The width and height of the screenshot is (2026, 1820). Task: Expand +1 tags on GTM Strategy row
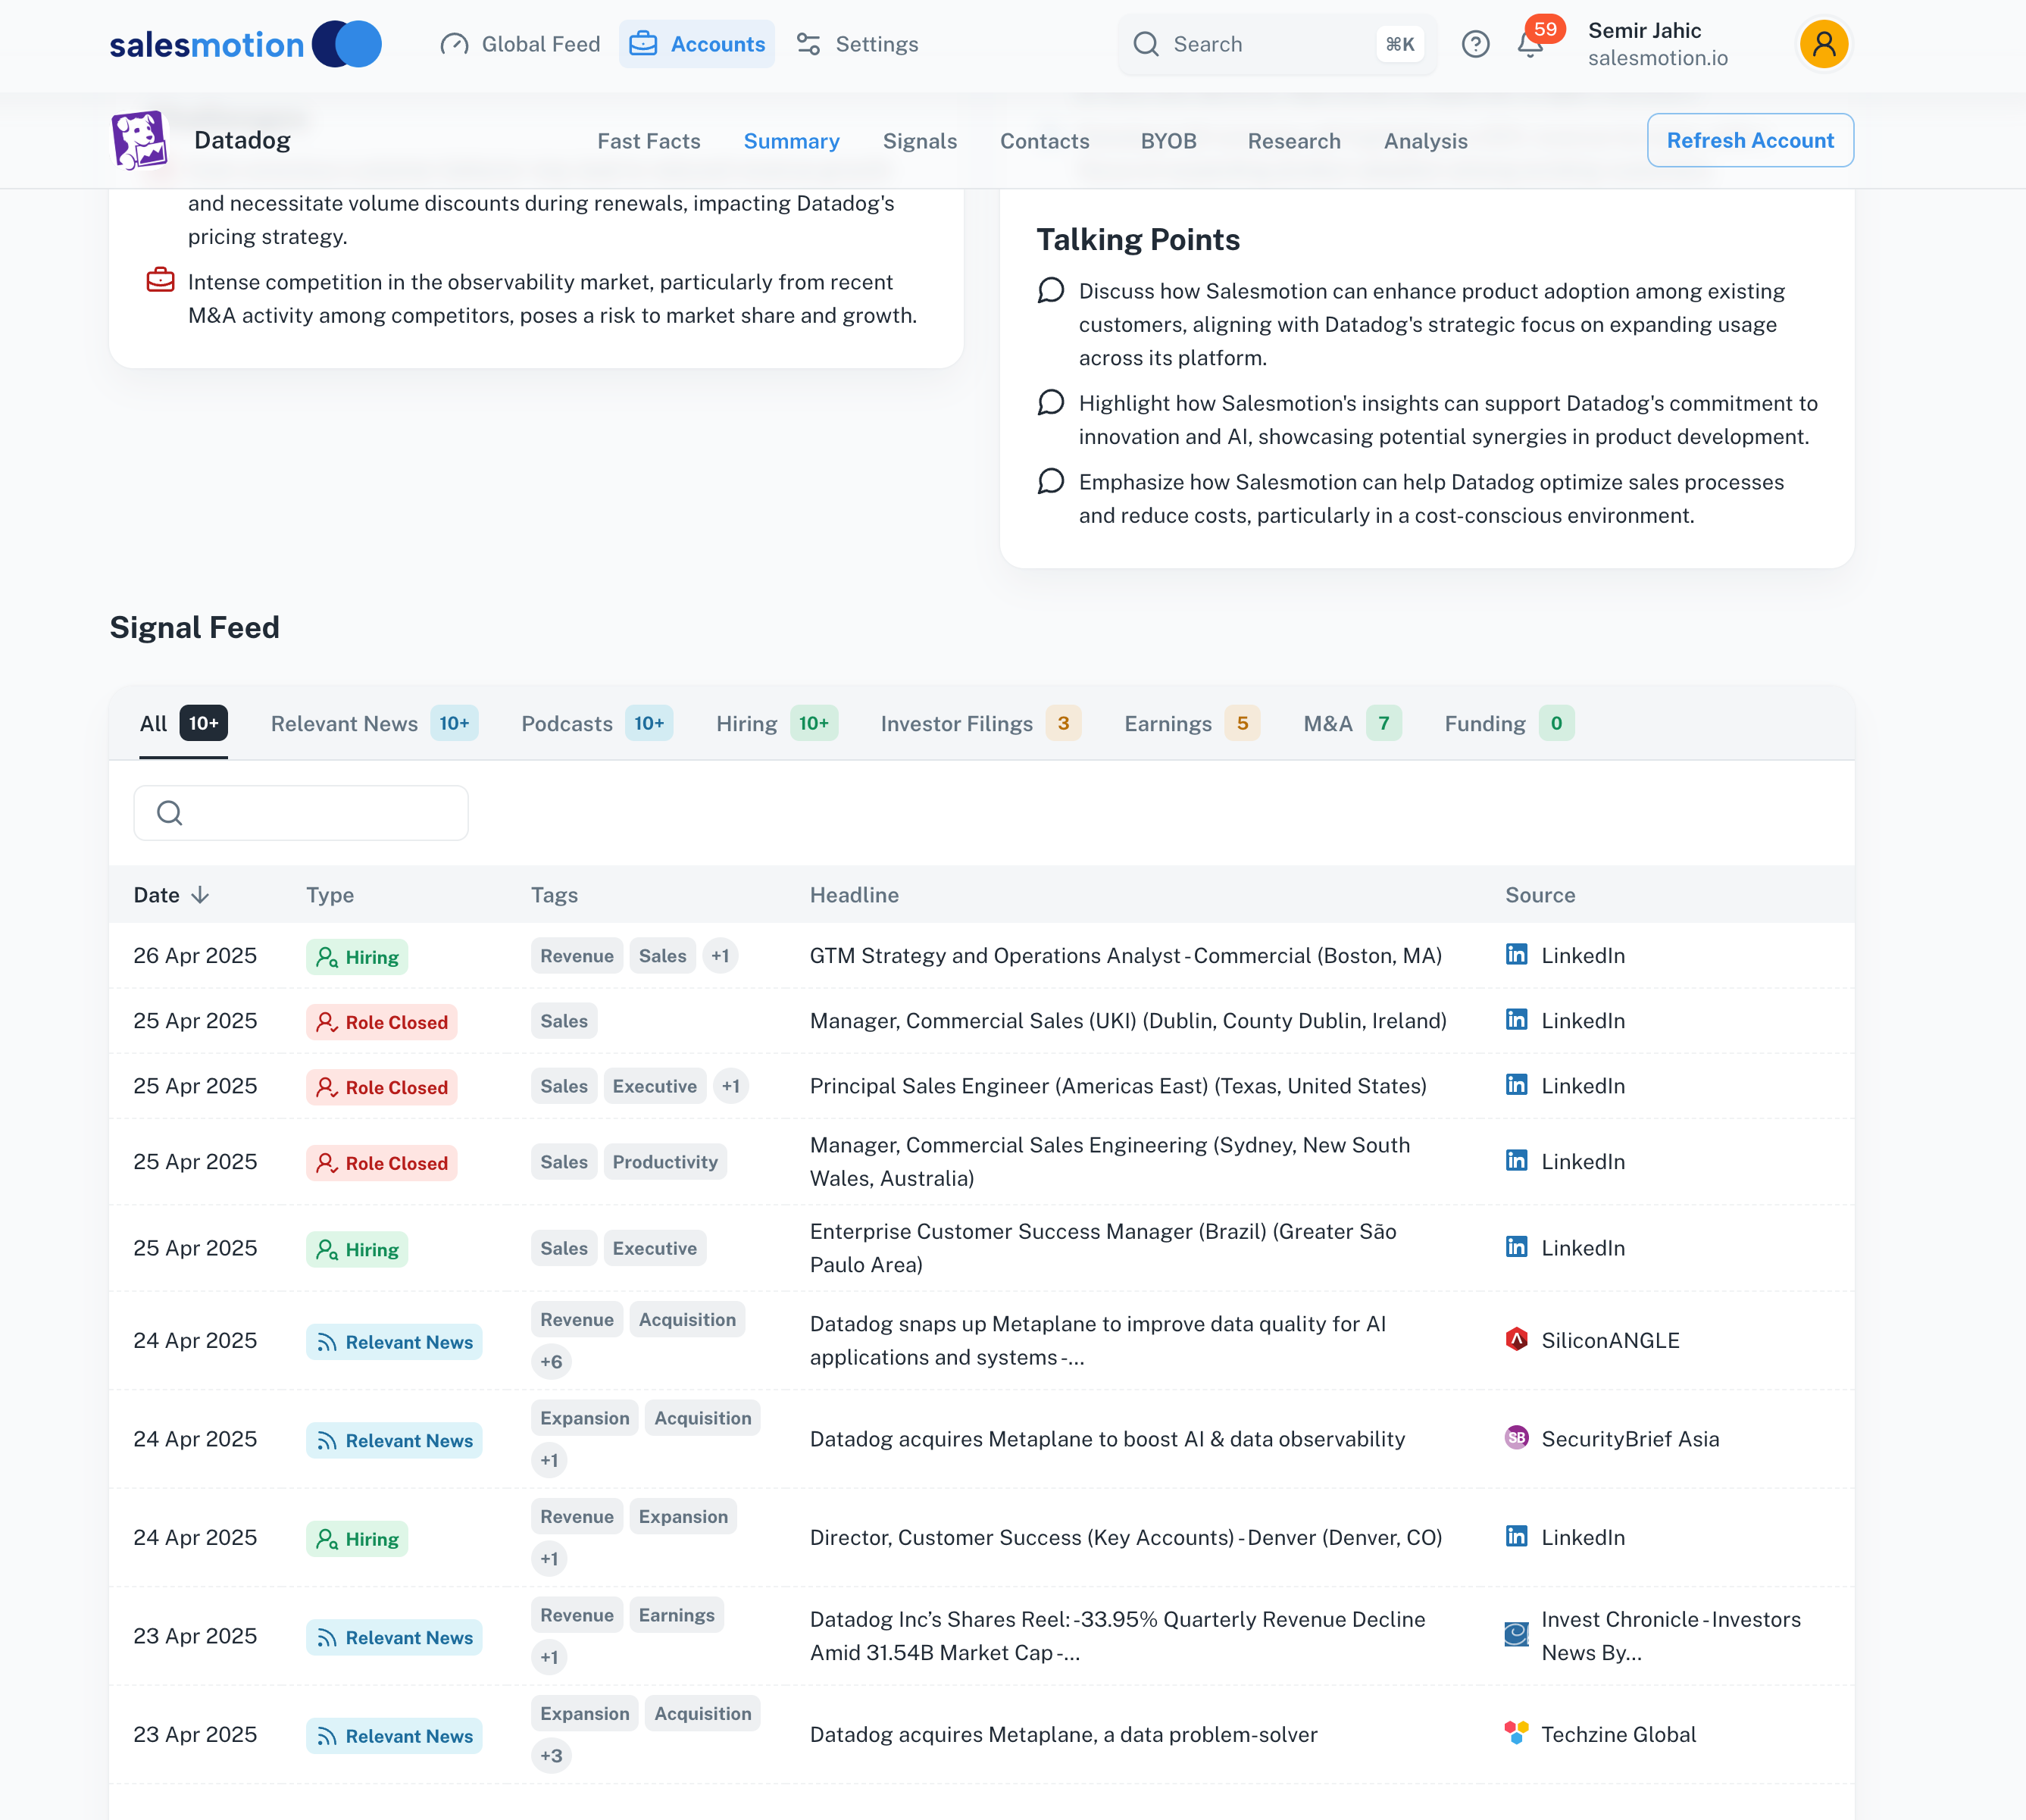(x=720, y=955)
